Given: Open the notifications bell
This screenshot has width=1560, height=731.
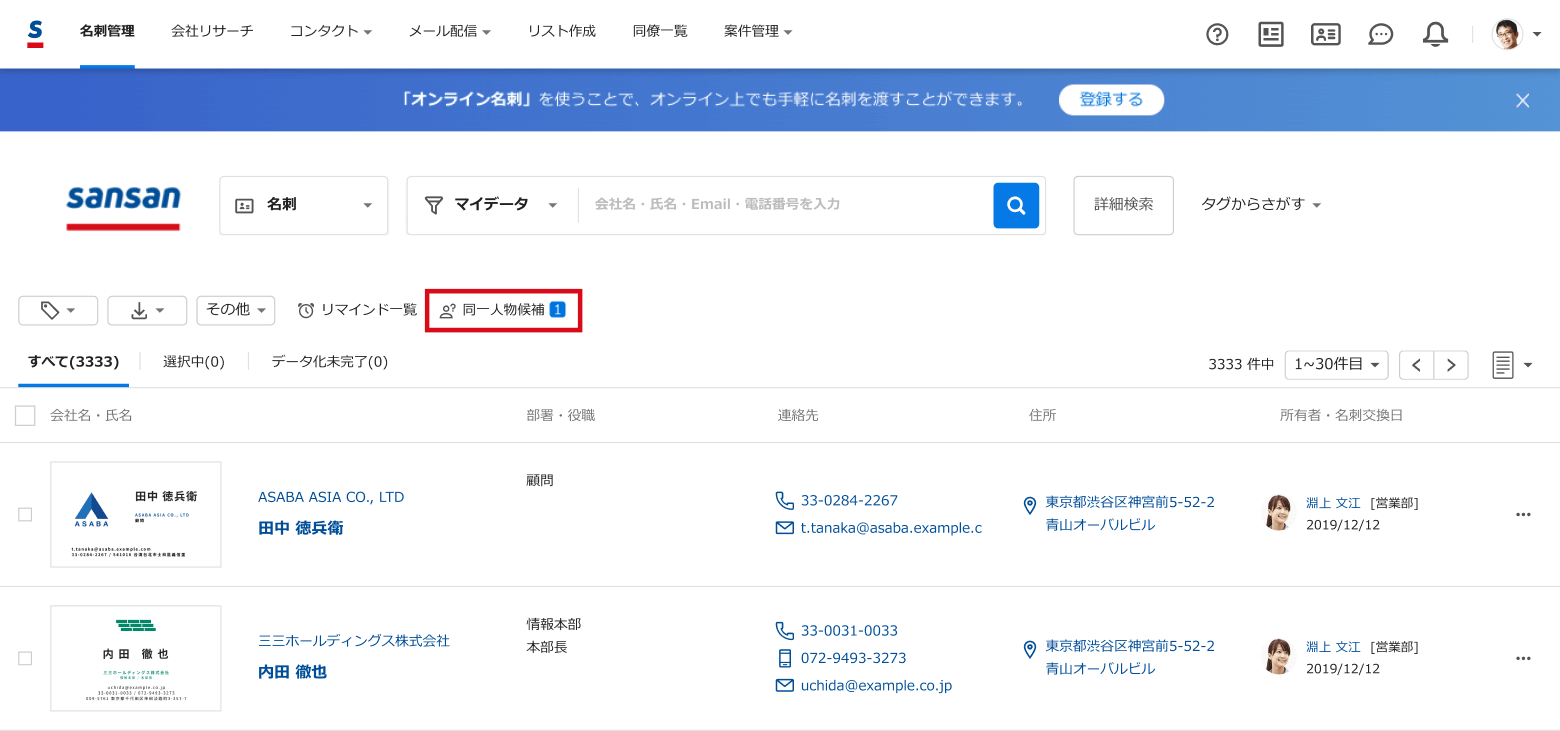Looking at the screenshot, I should [x=1435, y=35].
